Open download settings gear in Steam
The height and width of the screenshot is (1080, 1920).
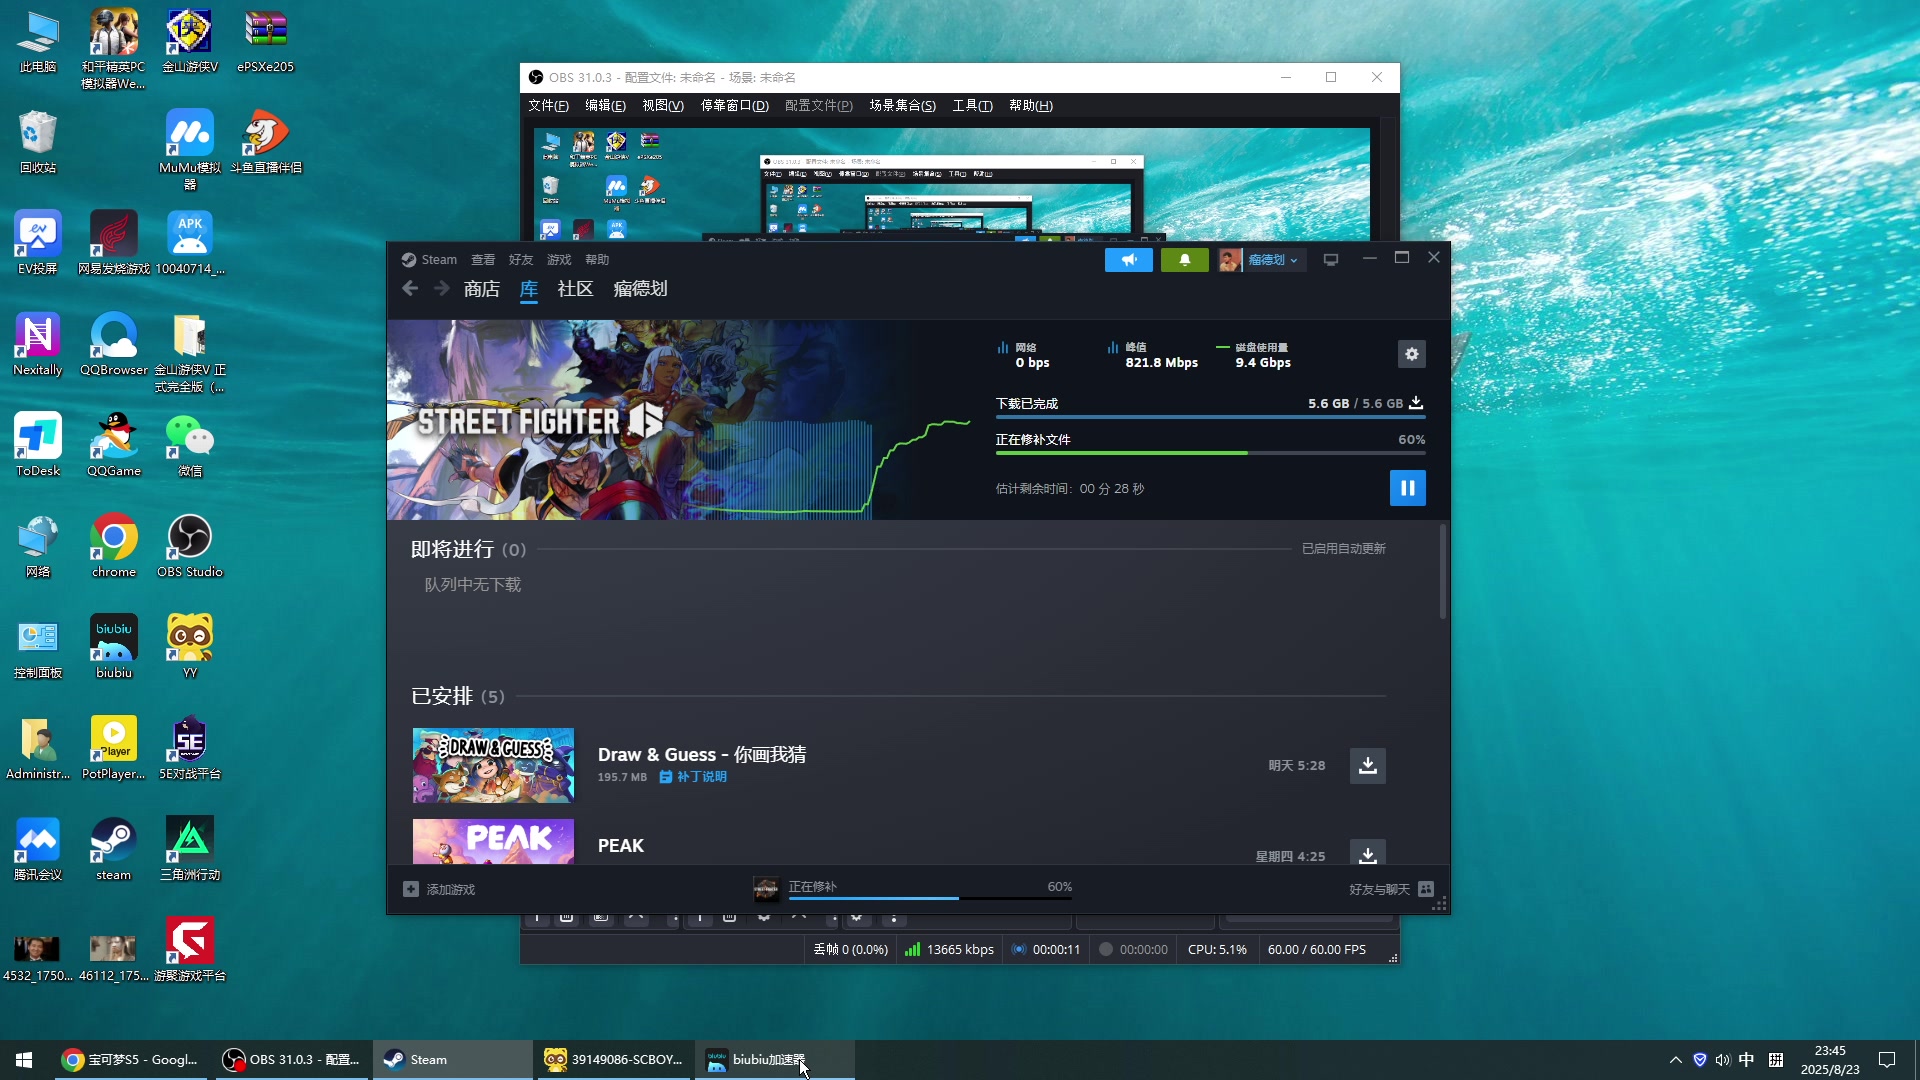tap(1411, 354)
